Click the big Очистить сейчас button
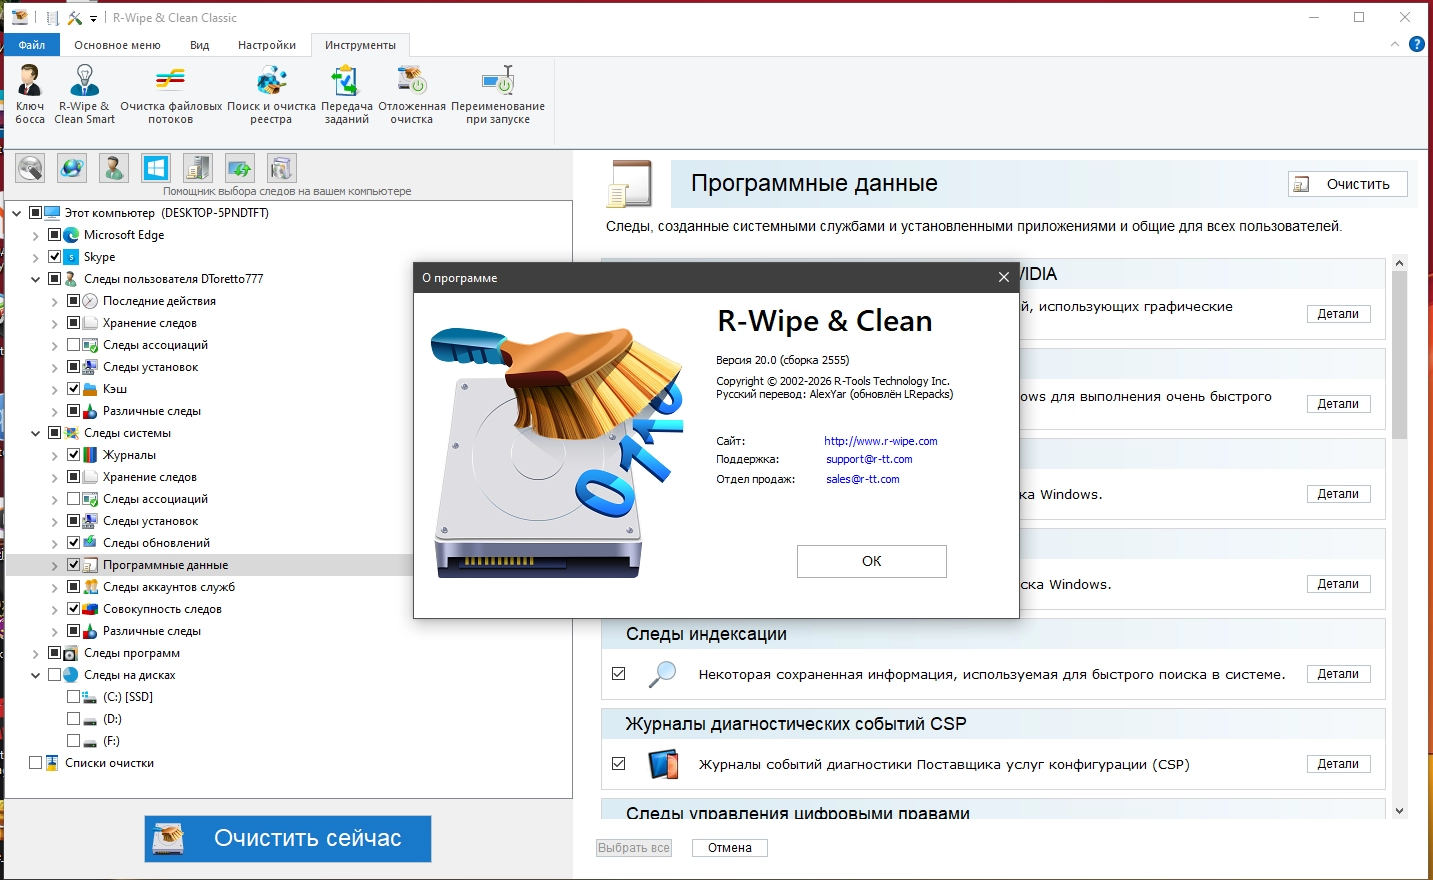The height and width of the screenshot is (880, 1433). click(x=288, y=839)
